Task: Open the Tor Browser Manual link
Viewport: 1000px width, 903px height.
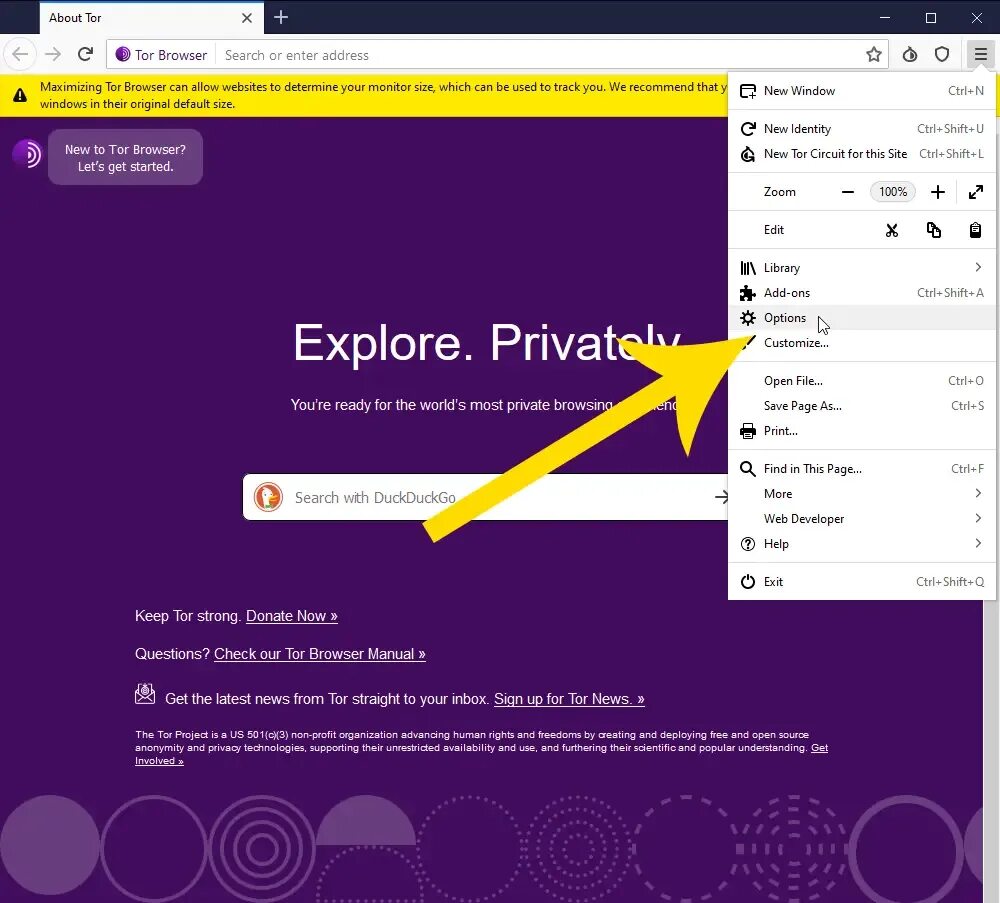Action: [320, 654]
